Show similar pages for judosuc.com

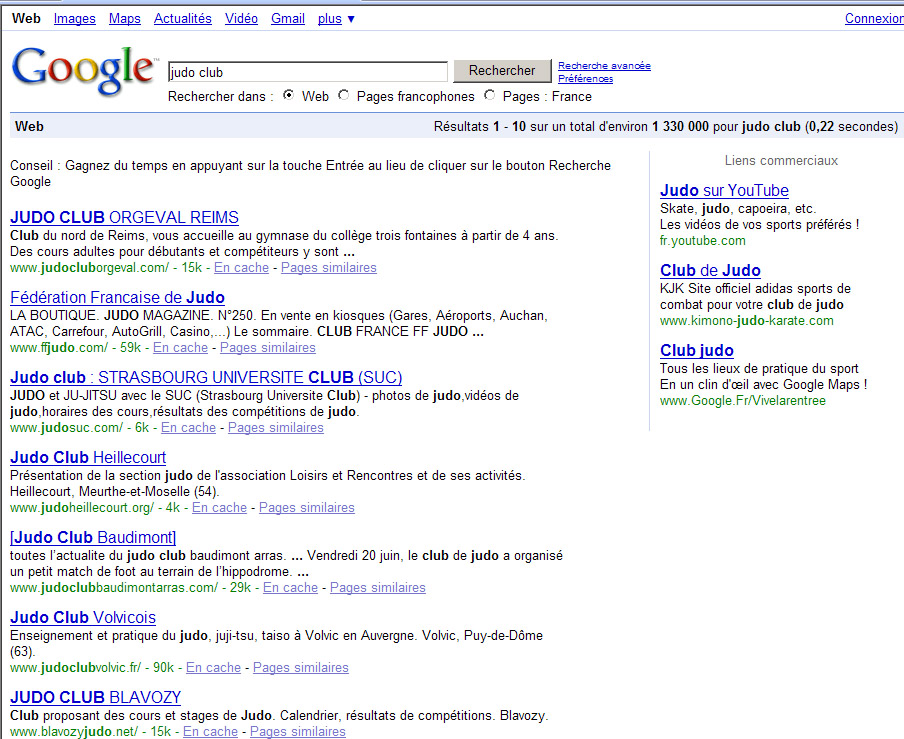276,428
